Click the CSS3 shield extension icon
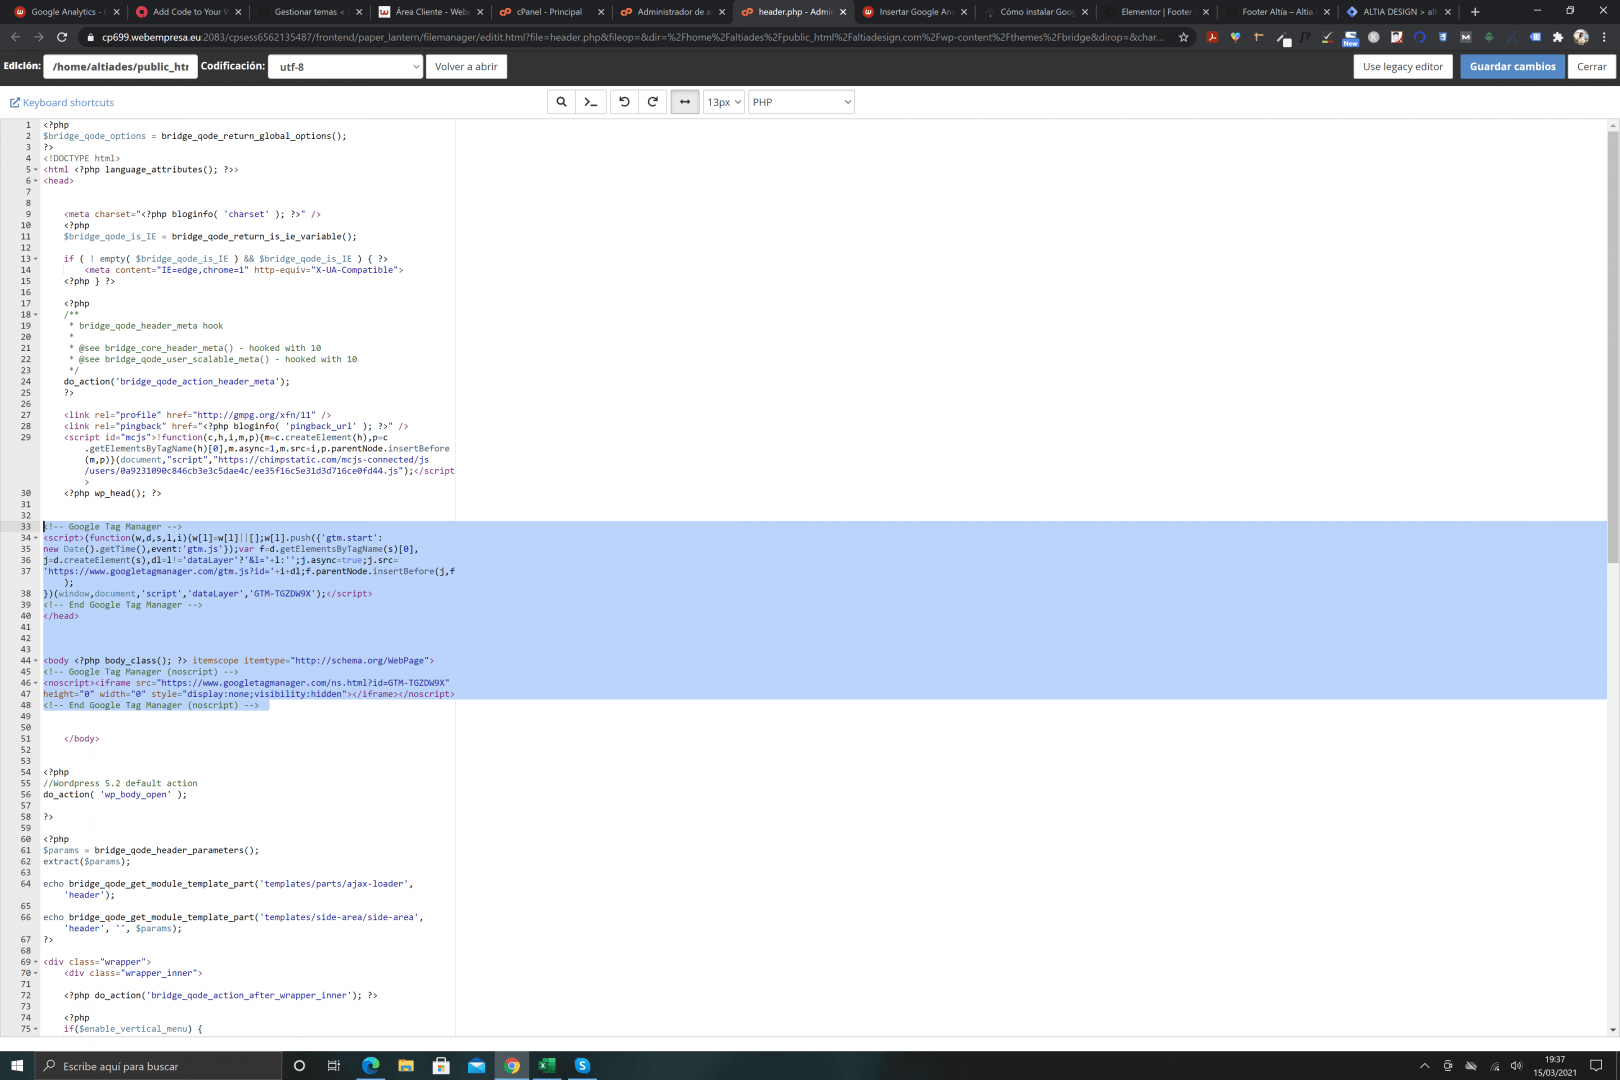This screenshot has height=1080, width=1620. point(1443,37)
